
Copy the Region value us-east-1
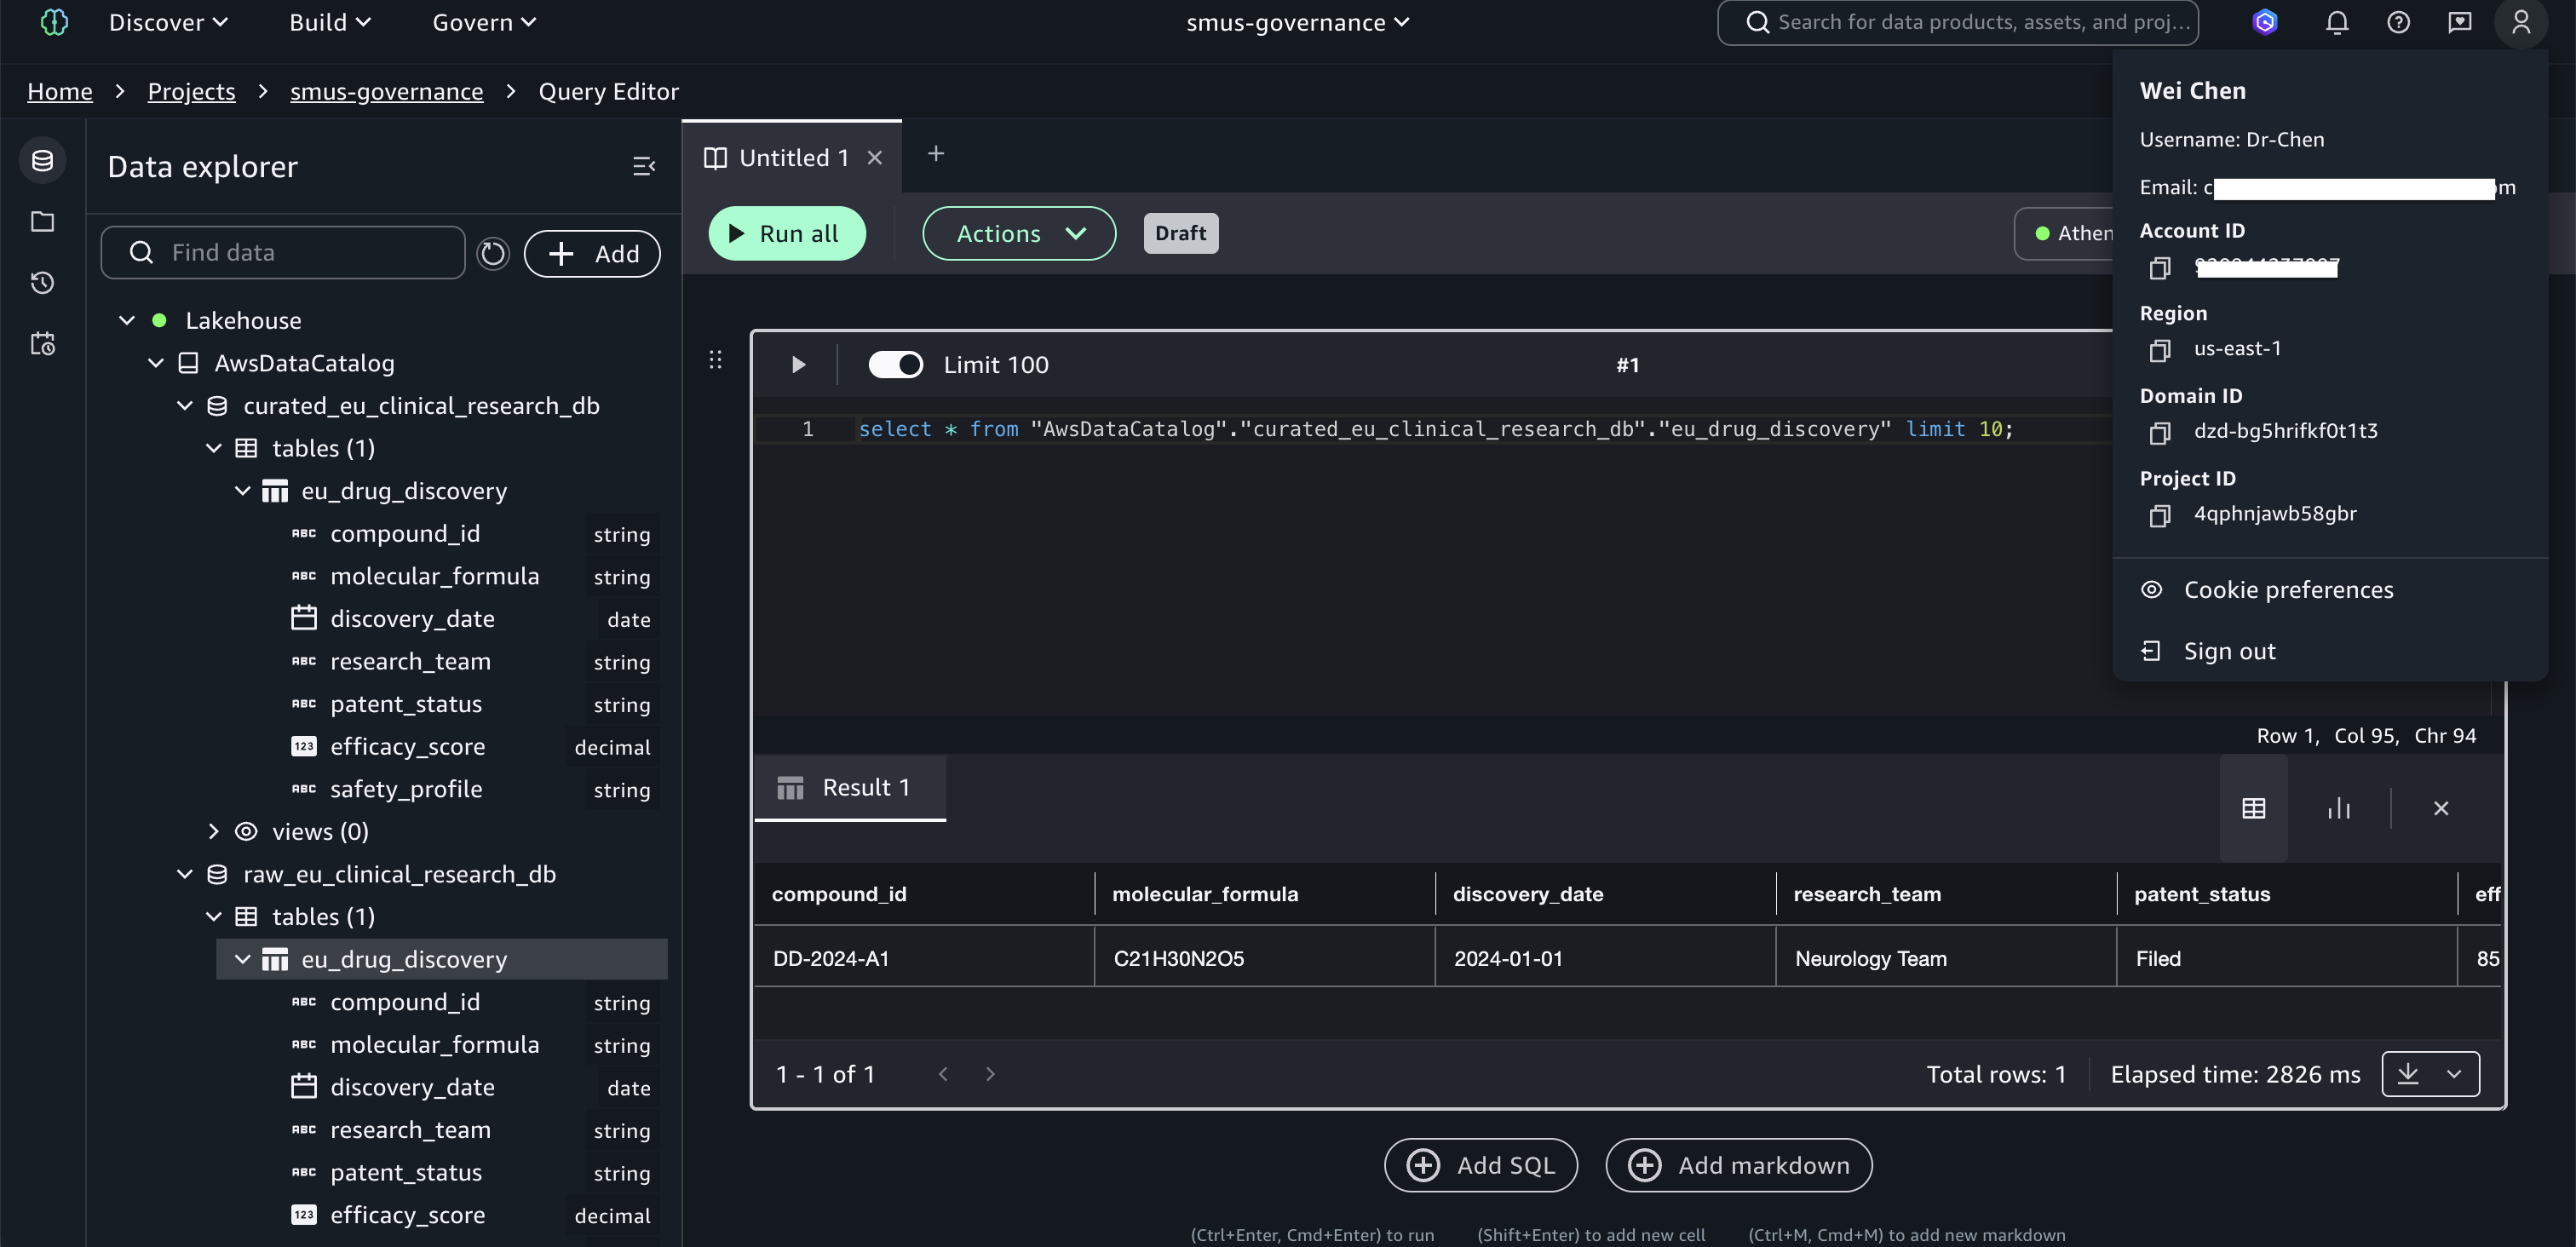point(2160,350)
